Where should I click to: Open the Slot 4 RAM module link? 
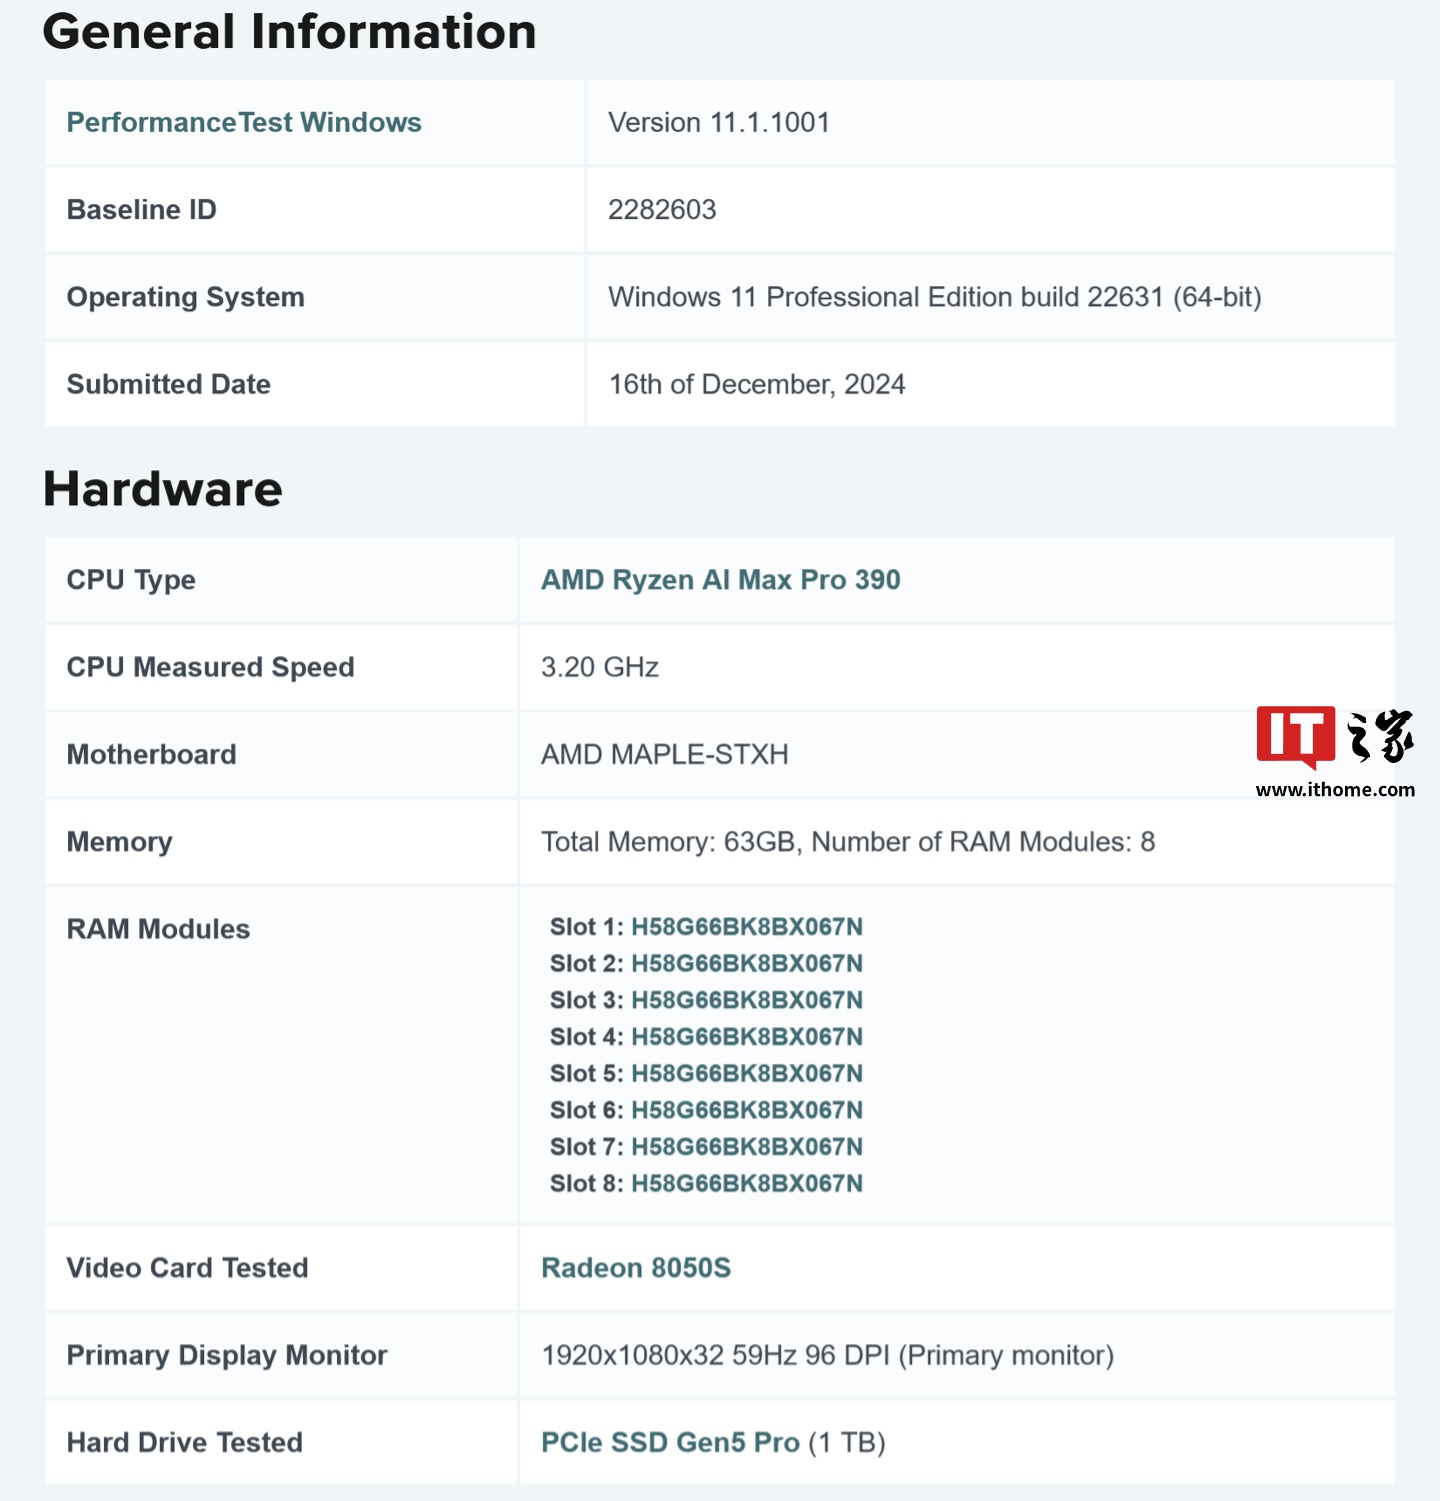746,1037
